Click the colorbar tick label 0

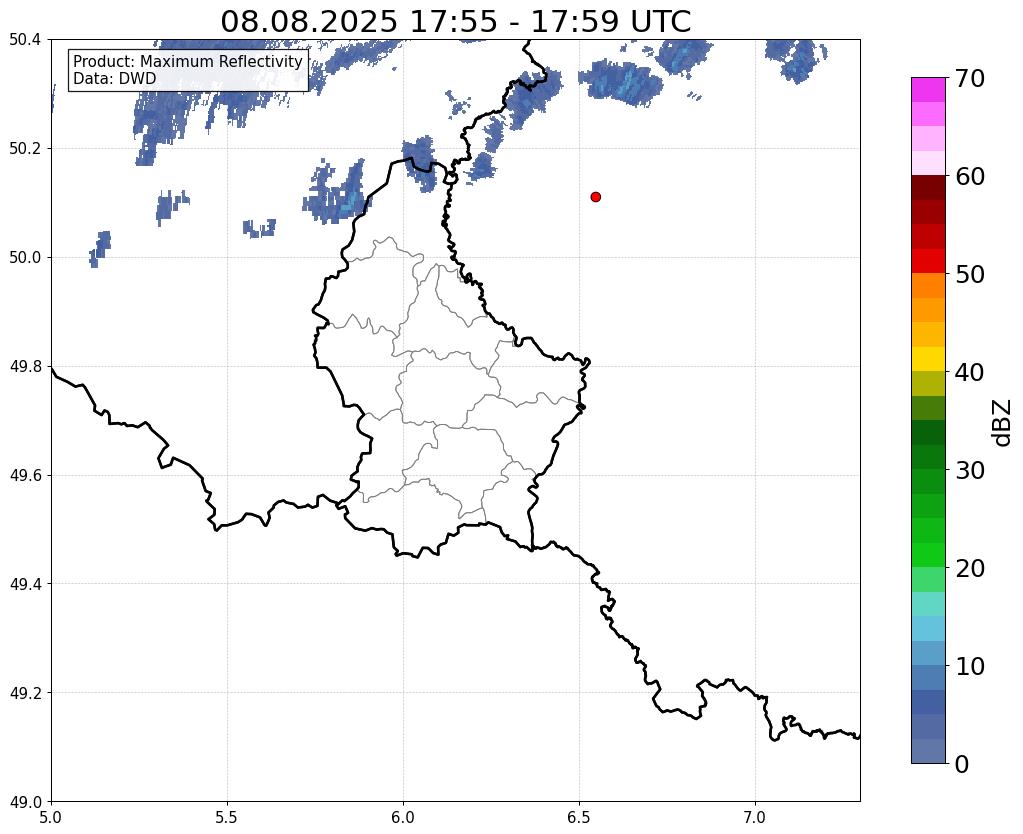coord(962,764)
